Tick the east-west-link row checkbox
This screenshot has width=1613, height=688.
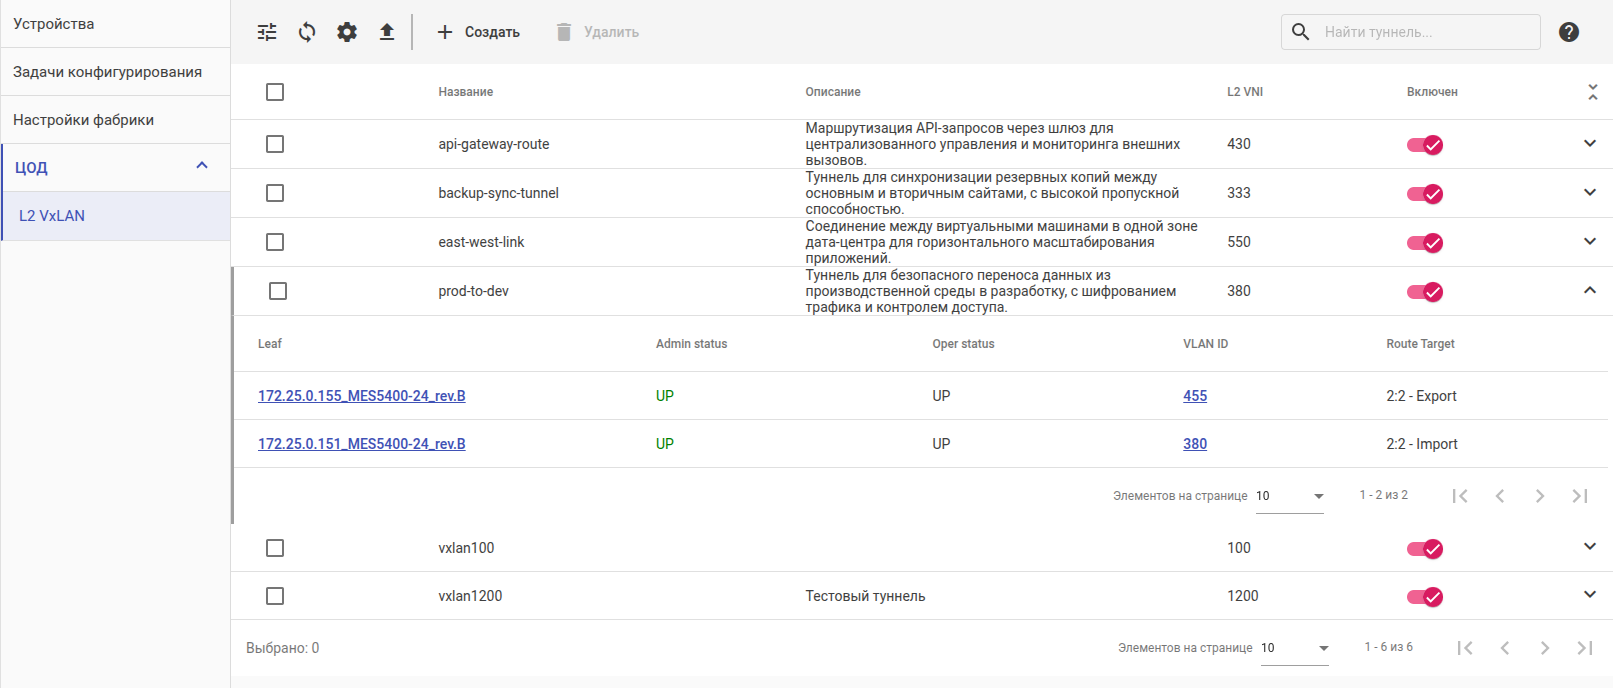point(275,242)
